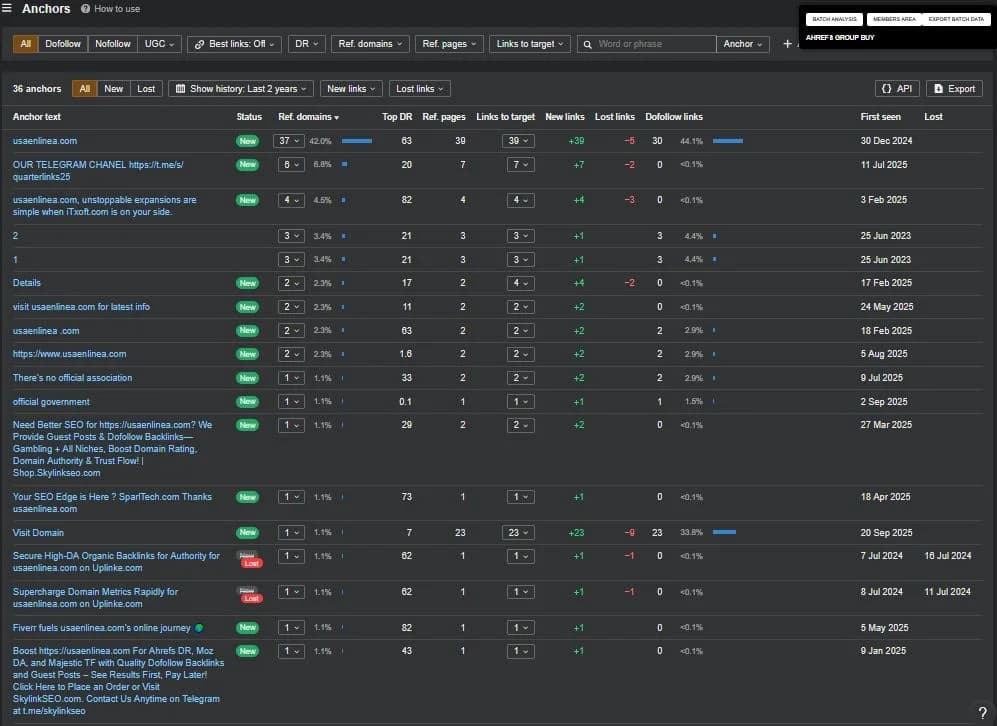Click the Members Area button
This screenshot has width=997, height=726.
894,19
